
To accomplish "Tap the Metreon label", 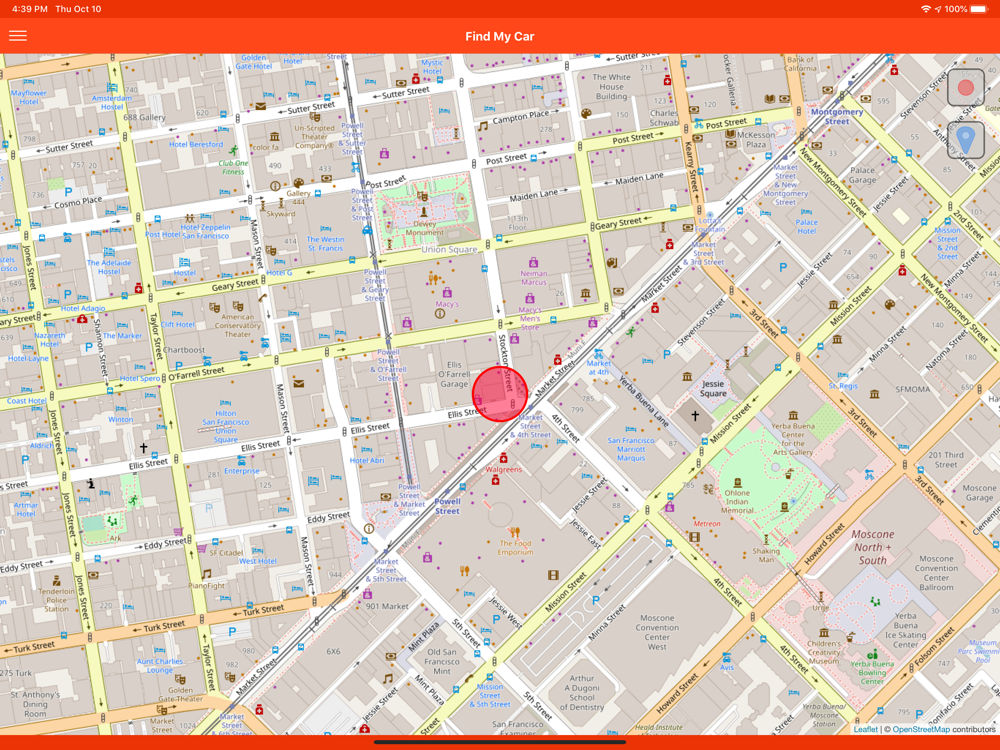I will [707, 524].
